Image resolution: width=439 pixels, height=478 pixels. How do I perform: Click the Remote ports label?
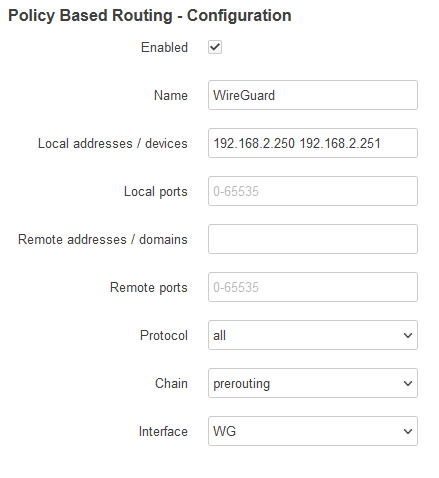[x=149, y=288]
